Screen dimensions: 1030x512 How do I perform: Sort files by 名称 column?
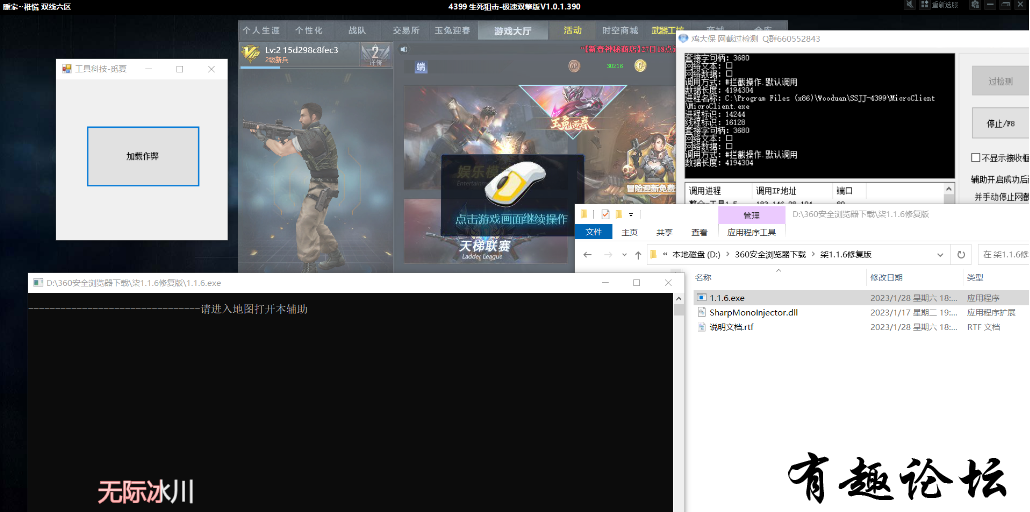(x=703, y=277)
